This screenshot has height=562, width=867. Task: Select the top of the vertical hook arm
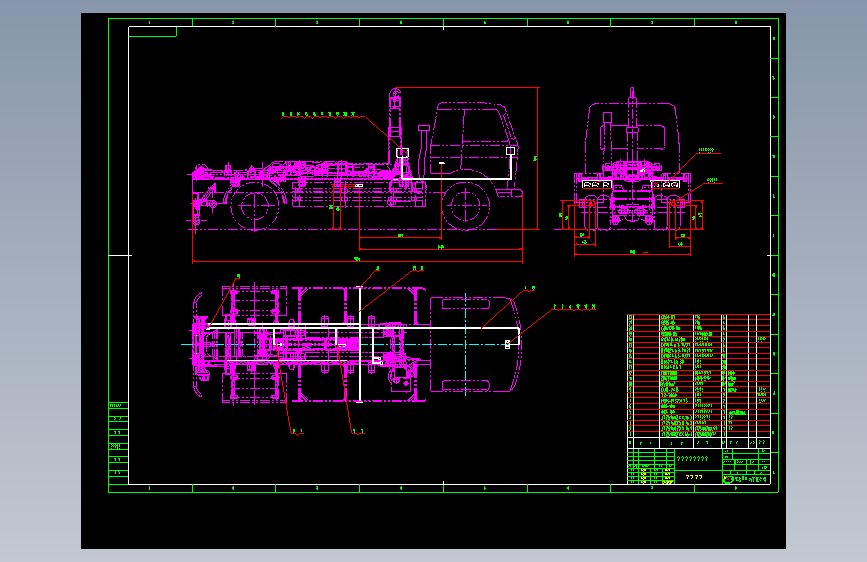click(395, 97)
